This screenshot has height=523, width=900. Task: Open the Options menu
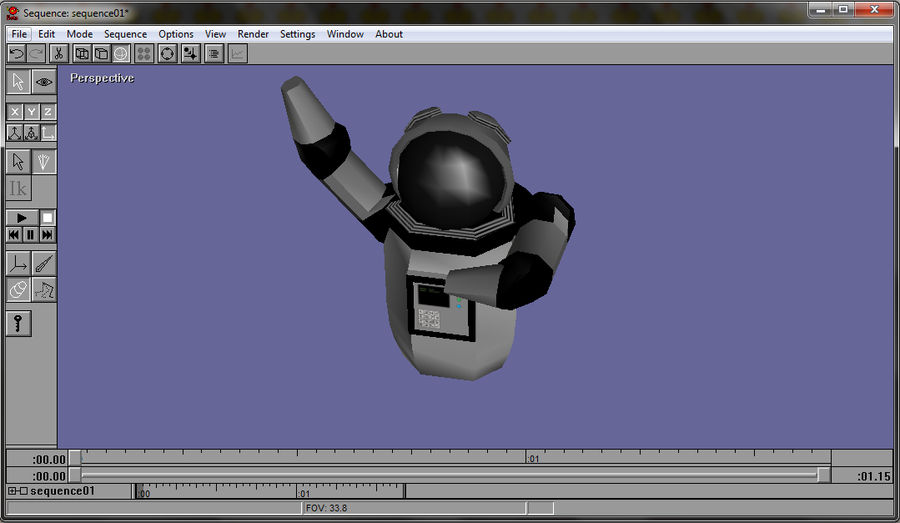[176, 34]
